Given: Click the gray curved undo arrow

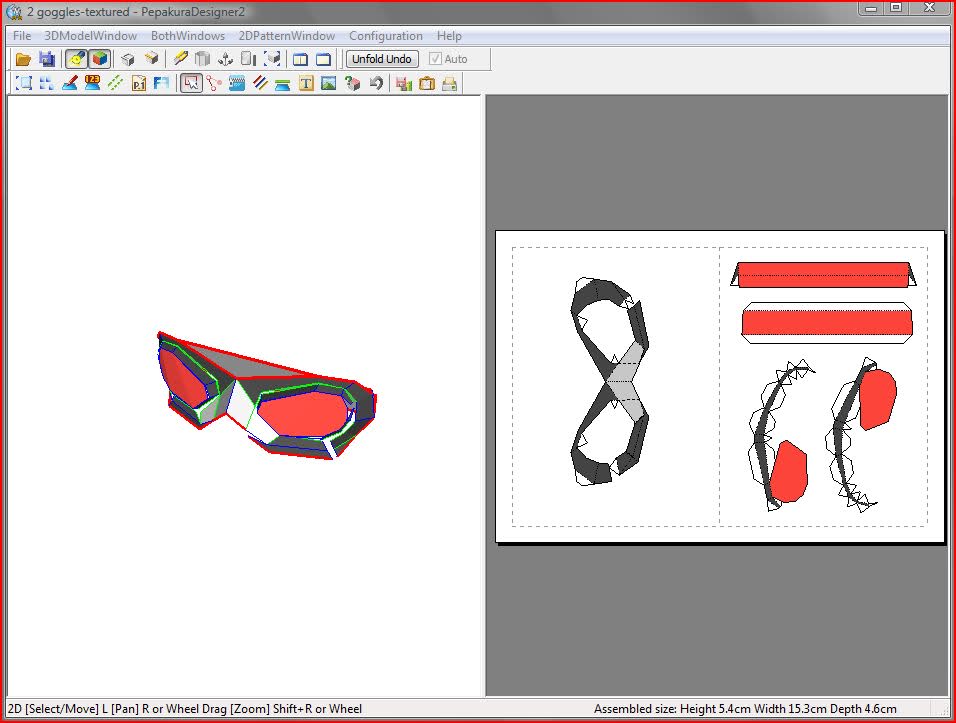Looking at the screenshot, I should [376, 83].
